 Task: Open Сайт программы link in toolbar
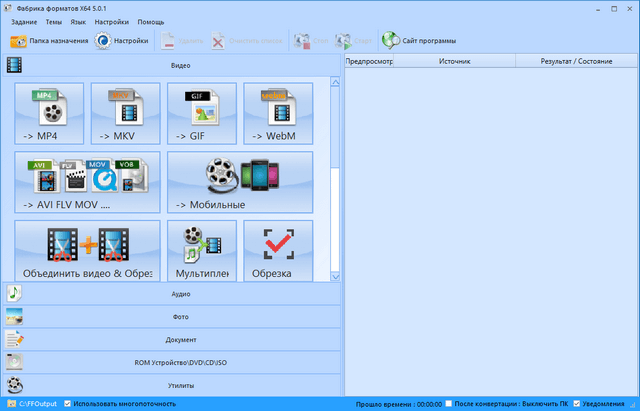420,41
